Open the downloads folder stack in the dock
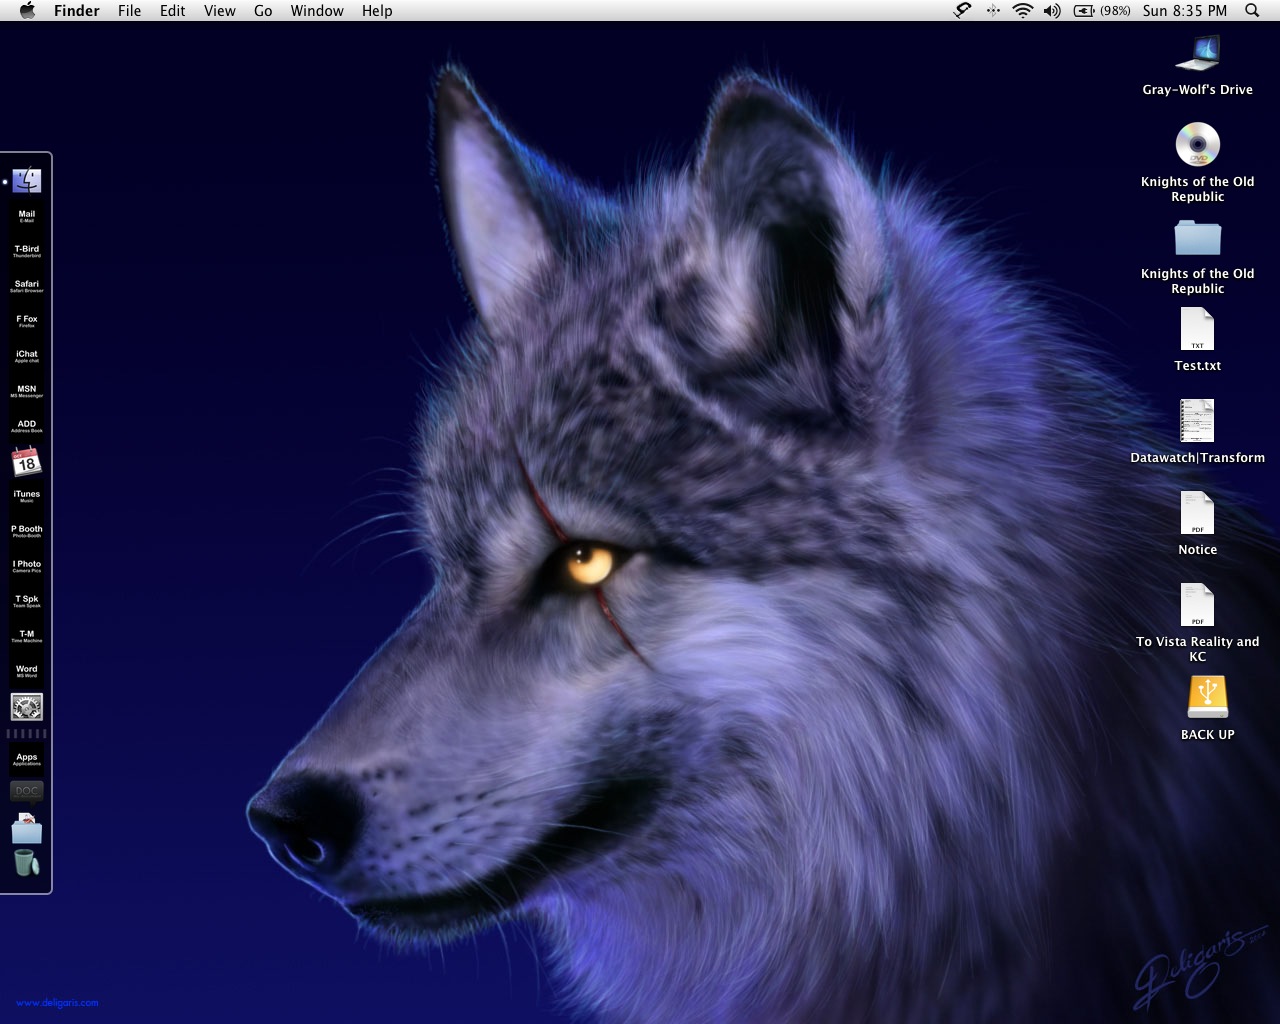Image resolution: width=1280 pixels, height=1024 pixels. pos(27,828)
